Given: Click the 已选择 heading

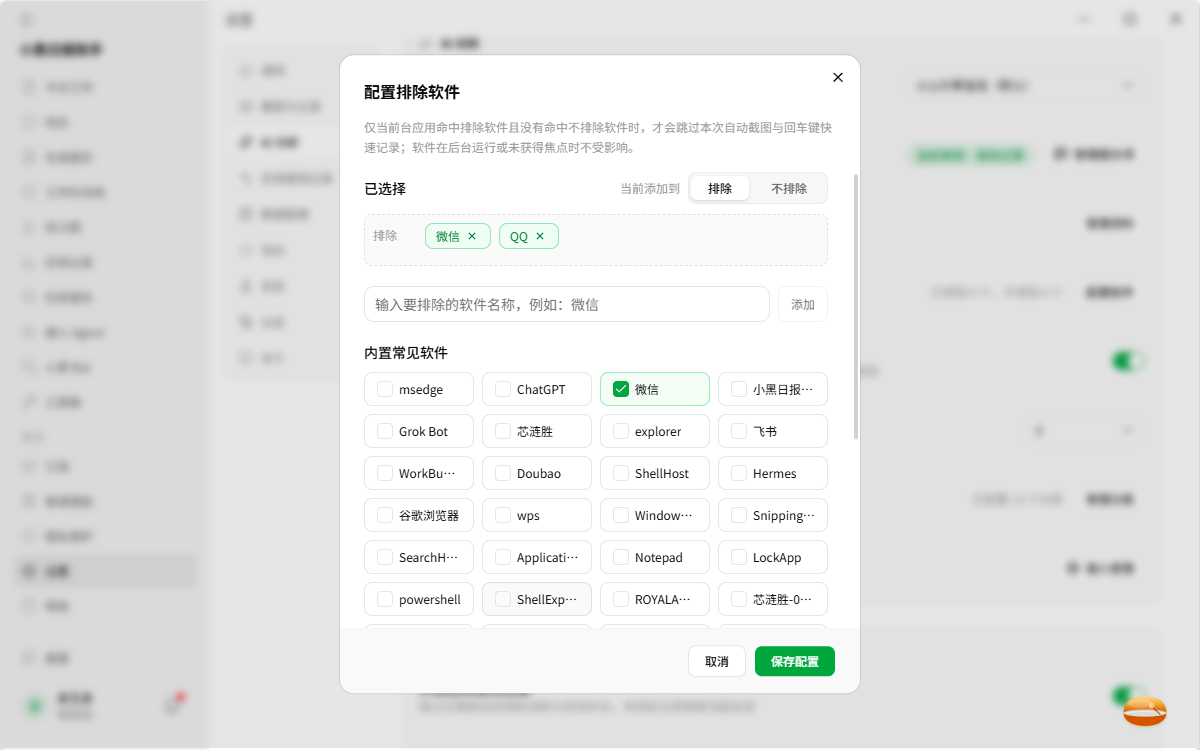Looking at the screenshot, I should tap(385, 188).
